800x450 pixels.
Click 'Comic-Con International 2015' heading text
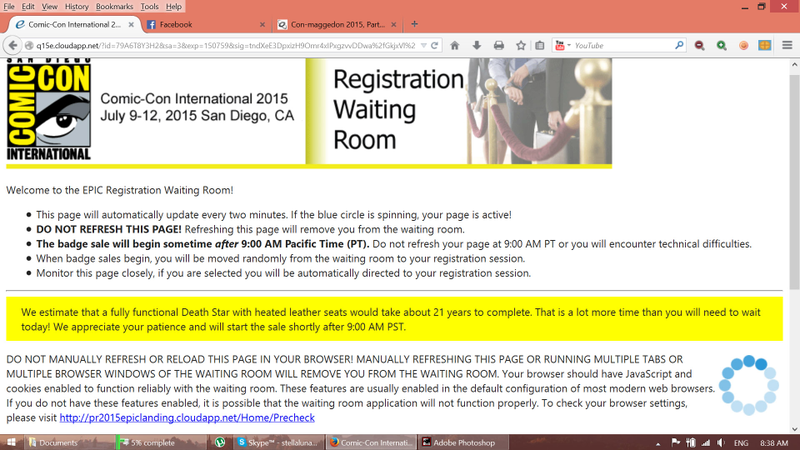click(194, 98)
